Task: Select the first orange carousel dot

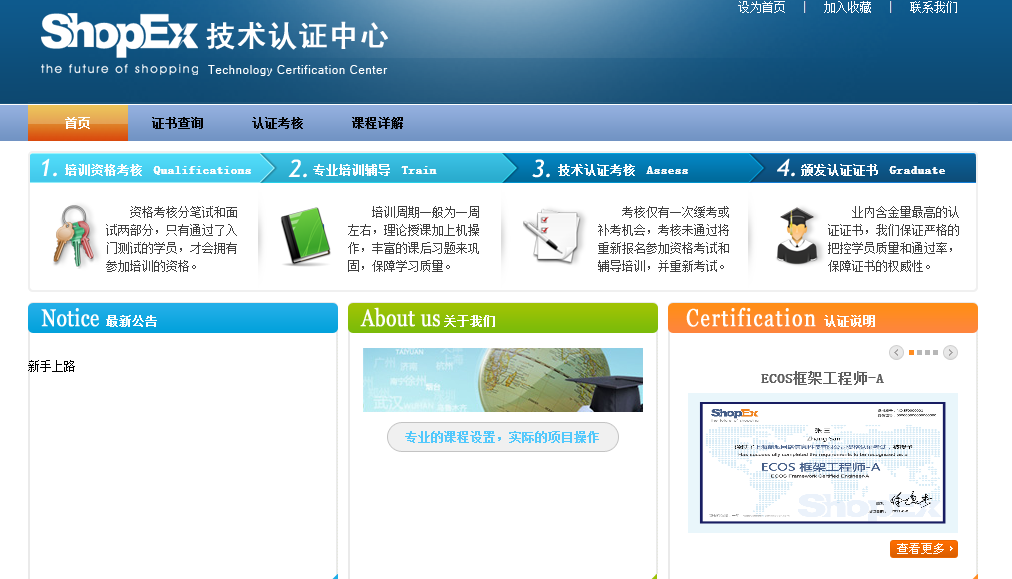Action: coord(912,352)
